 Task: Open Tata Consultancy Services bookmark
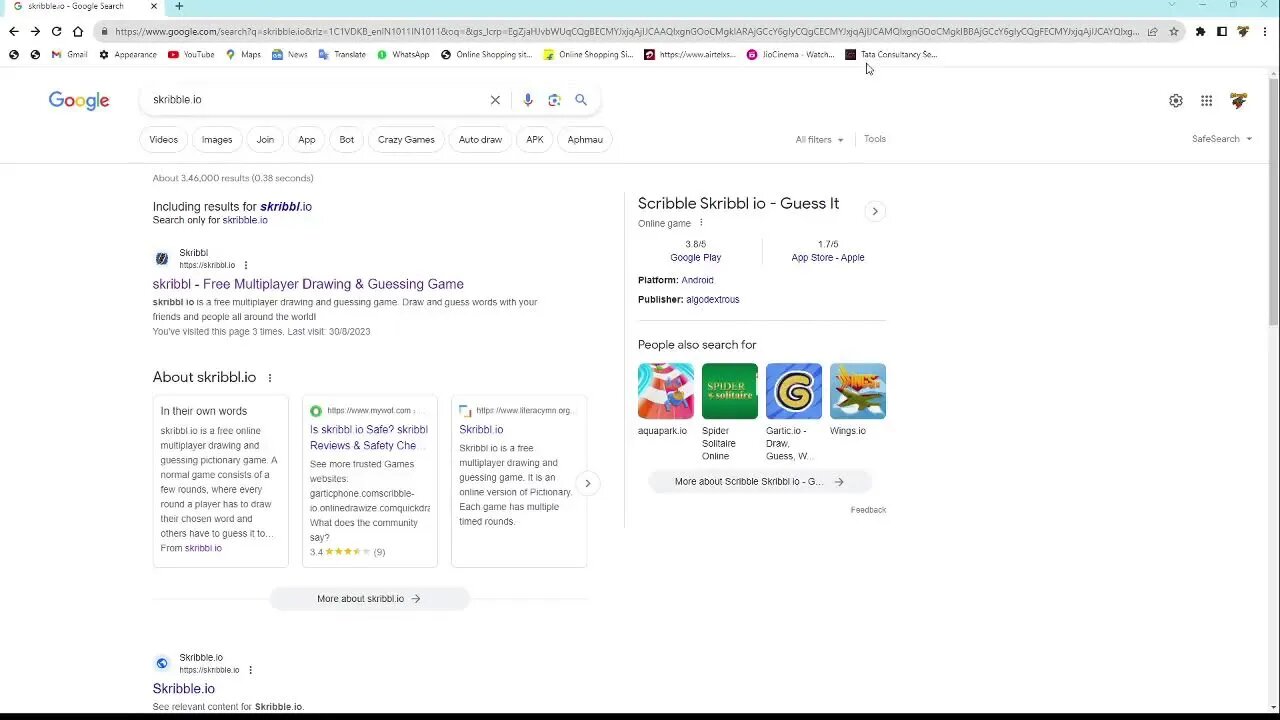[x=891, y=54]
